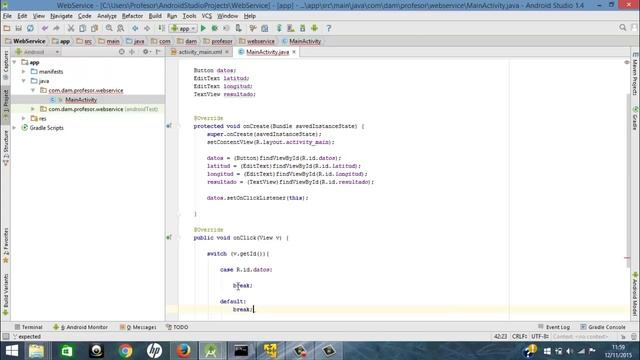Click the SDK Manager icon
The width and height of the screenshot is (640, 360).
click(302, 28)
